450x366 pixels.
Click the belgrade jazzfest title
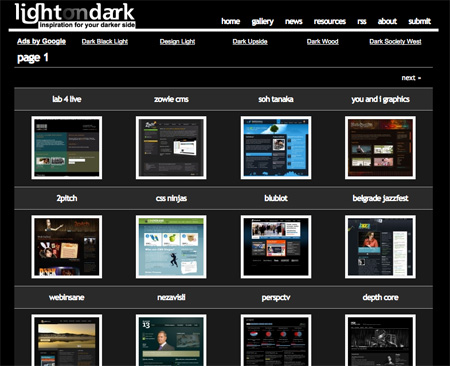tap(380, 198)
